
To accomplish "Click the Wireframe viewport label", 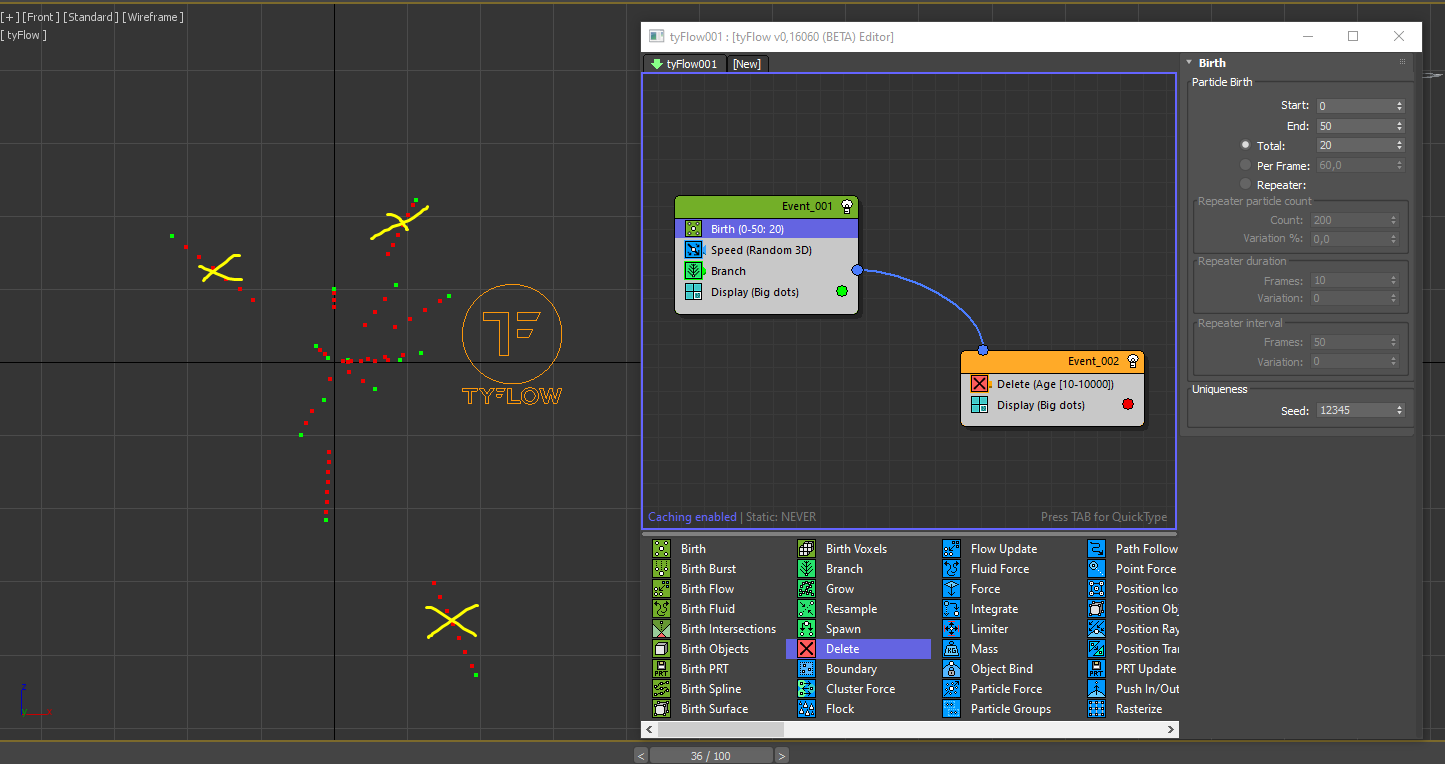I will pos(153,17).
